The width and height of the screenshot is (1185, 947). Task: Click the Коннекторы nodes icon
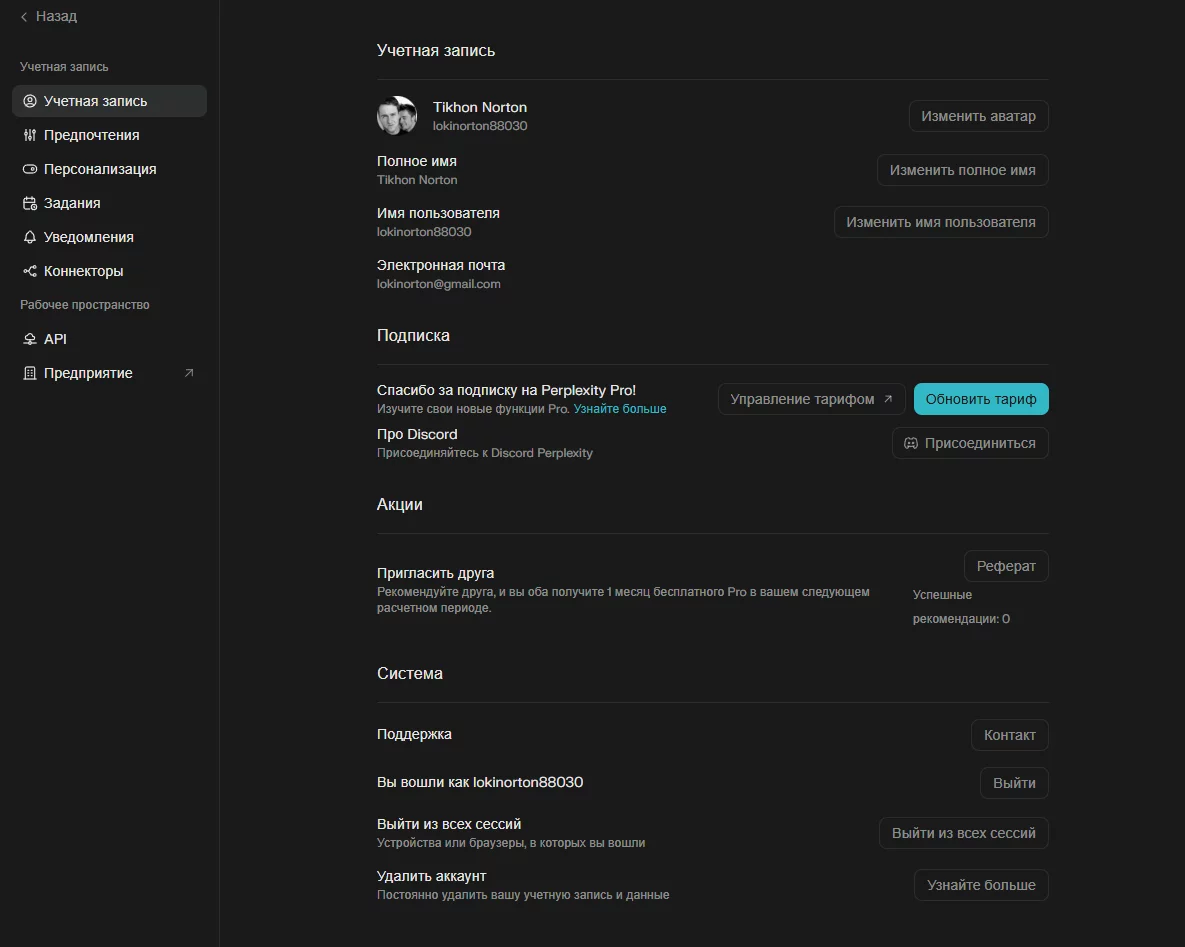point(30,271)
